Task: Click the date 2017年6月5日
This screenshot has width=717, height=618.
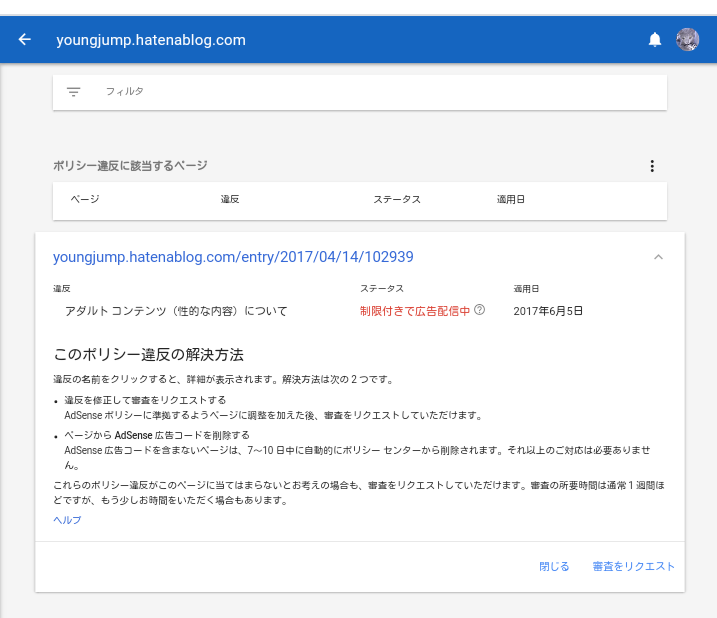Action: (548, 311)
